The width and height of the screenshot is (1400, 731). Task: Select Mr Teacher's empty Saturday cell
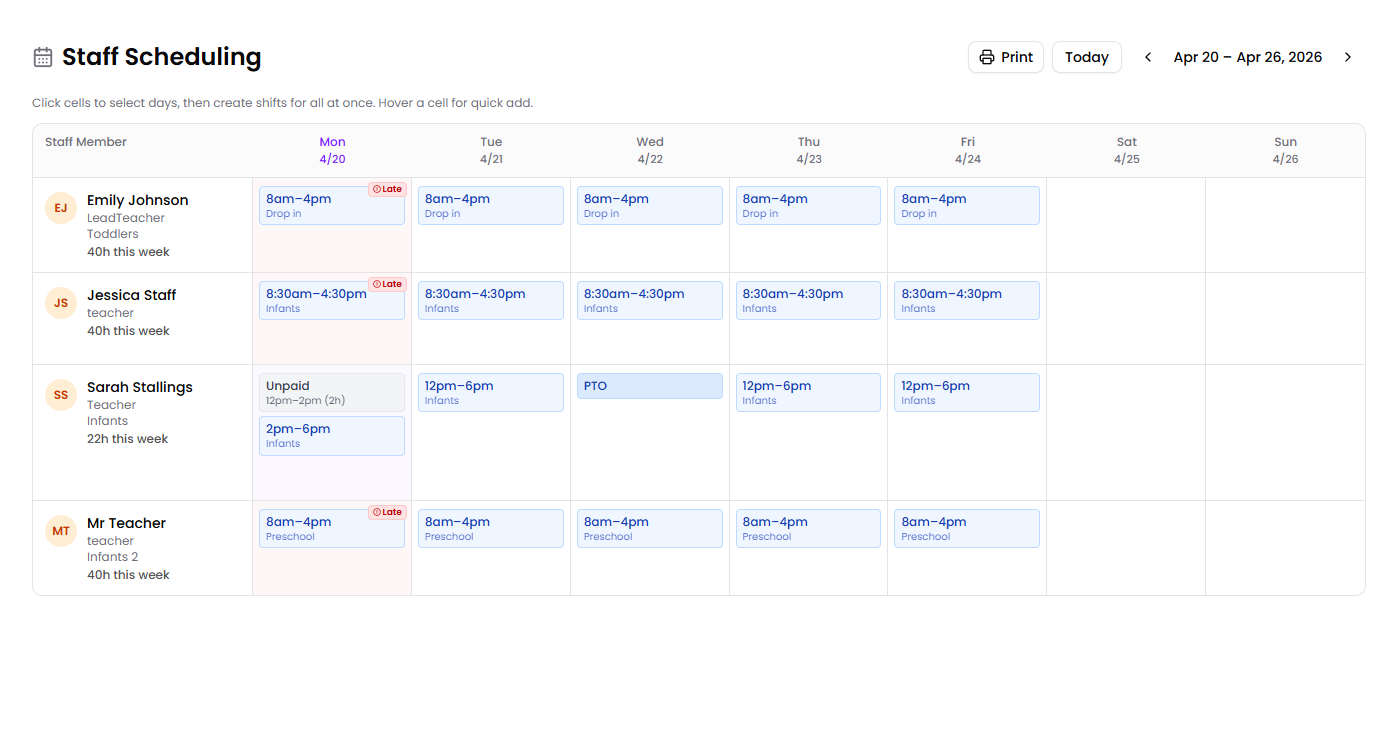(x=1126, y=548)
